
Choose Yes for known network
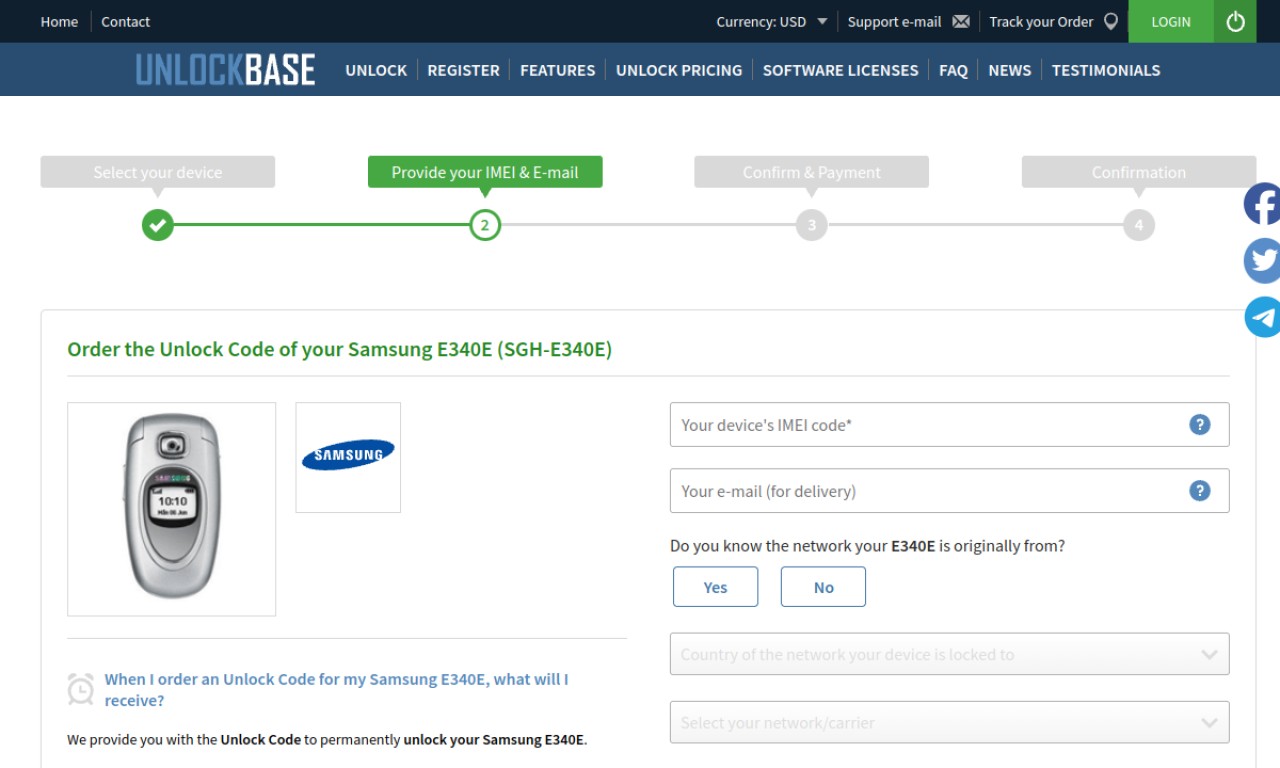(716, 587)
